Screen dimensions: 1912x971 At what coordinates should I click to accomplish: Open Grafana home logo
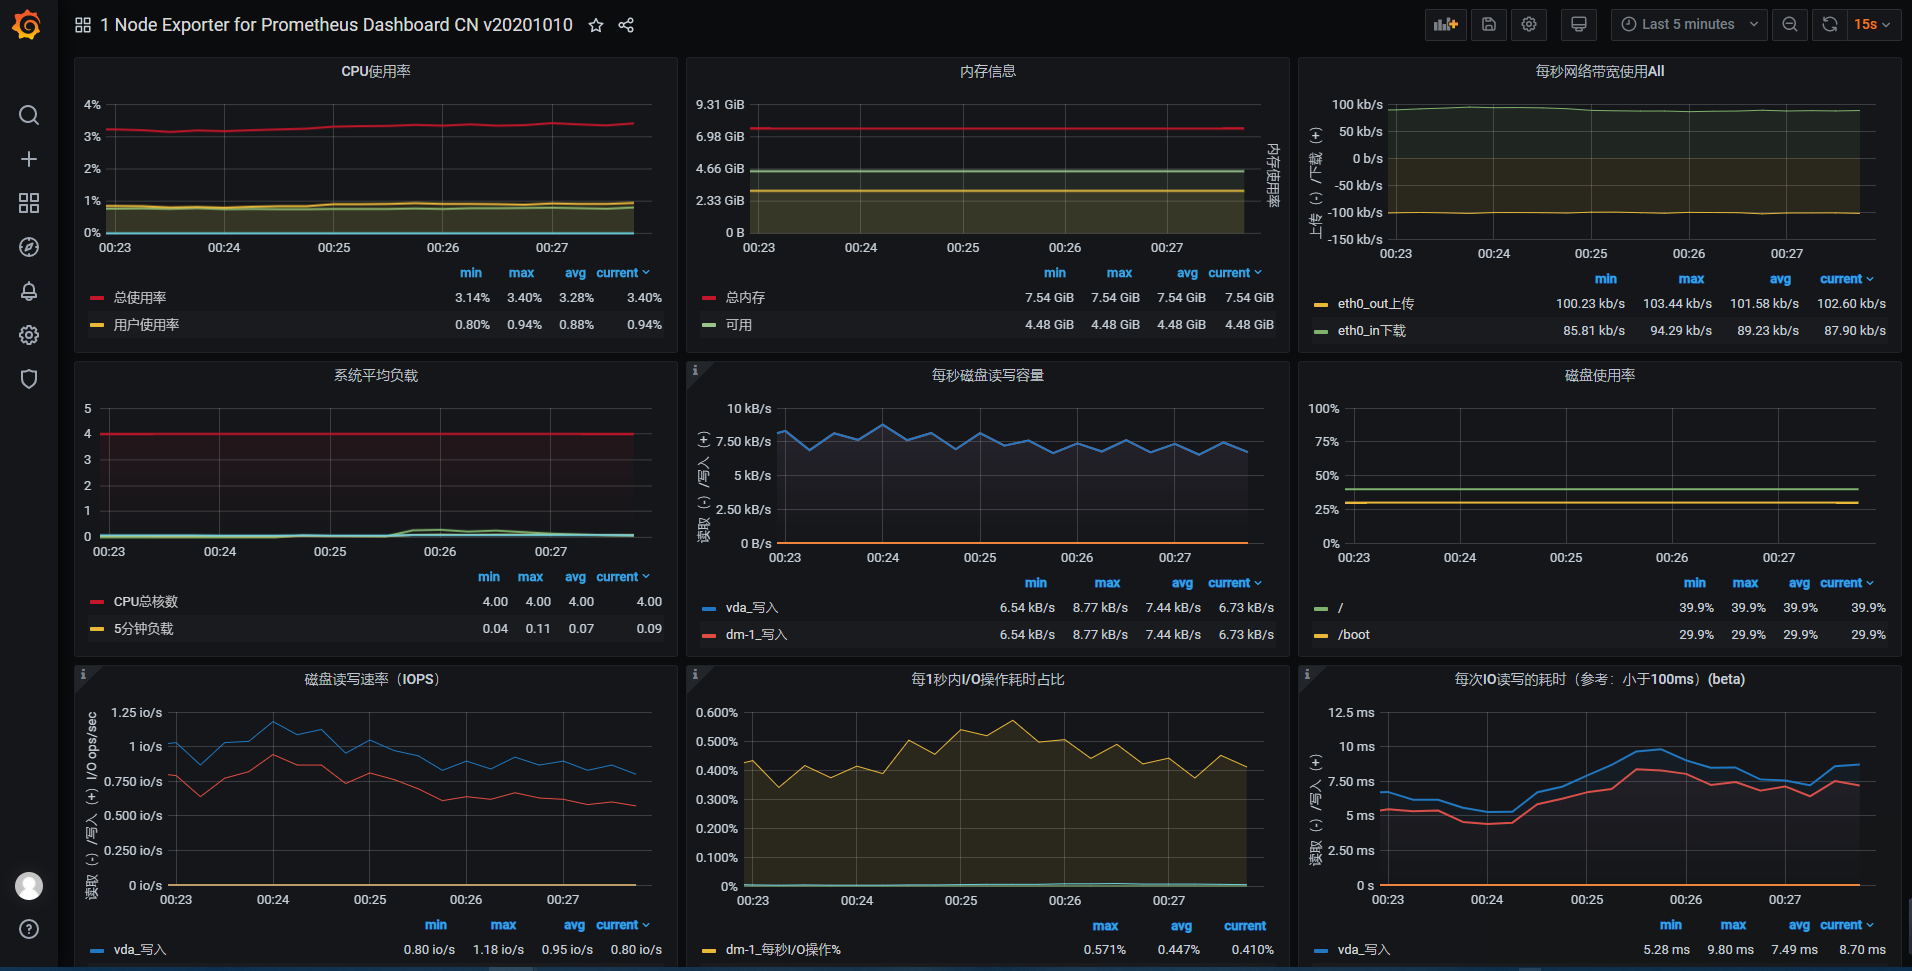tap(27, 24)
